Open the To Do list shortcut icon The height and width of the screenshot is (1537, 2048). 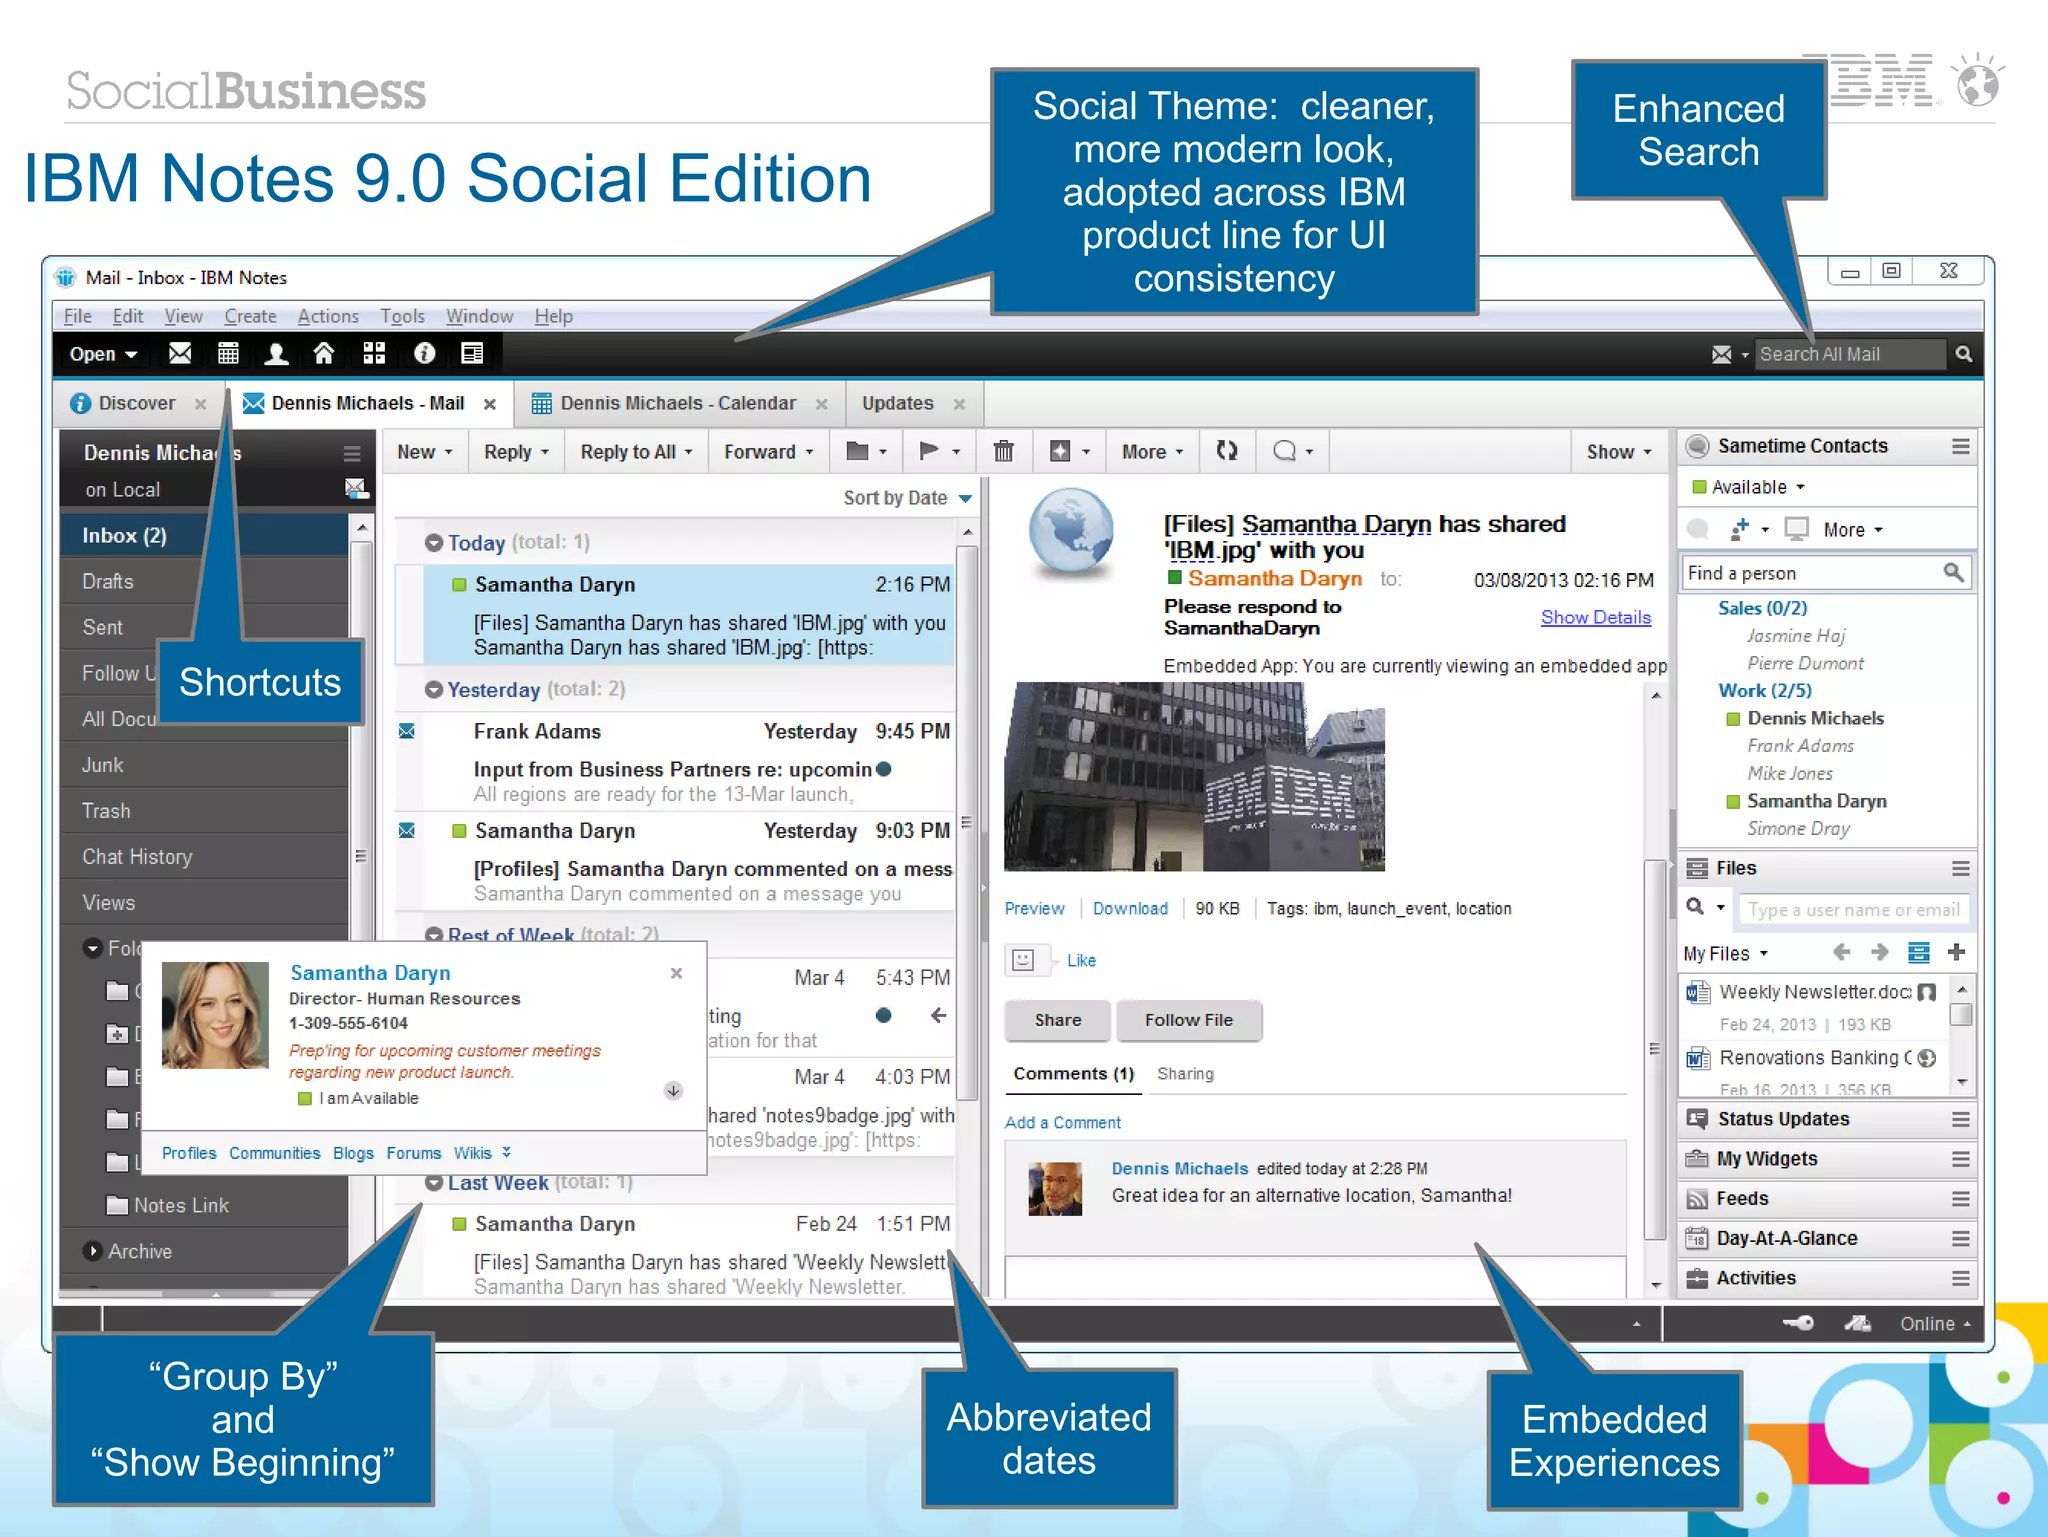[x=472, y=353]
